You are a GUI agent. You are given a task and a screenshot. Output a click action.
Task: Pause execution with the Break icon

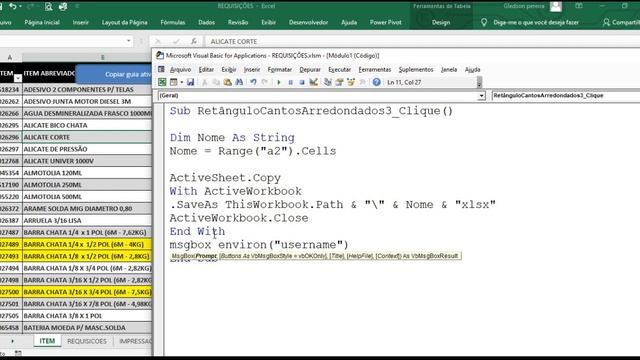[291, 82]
